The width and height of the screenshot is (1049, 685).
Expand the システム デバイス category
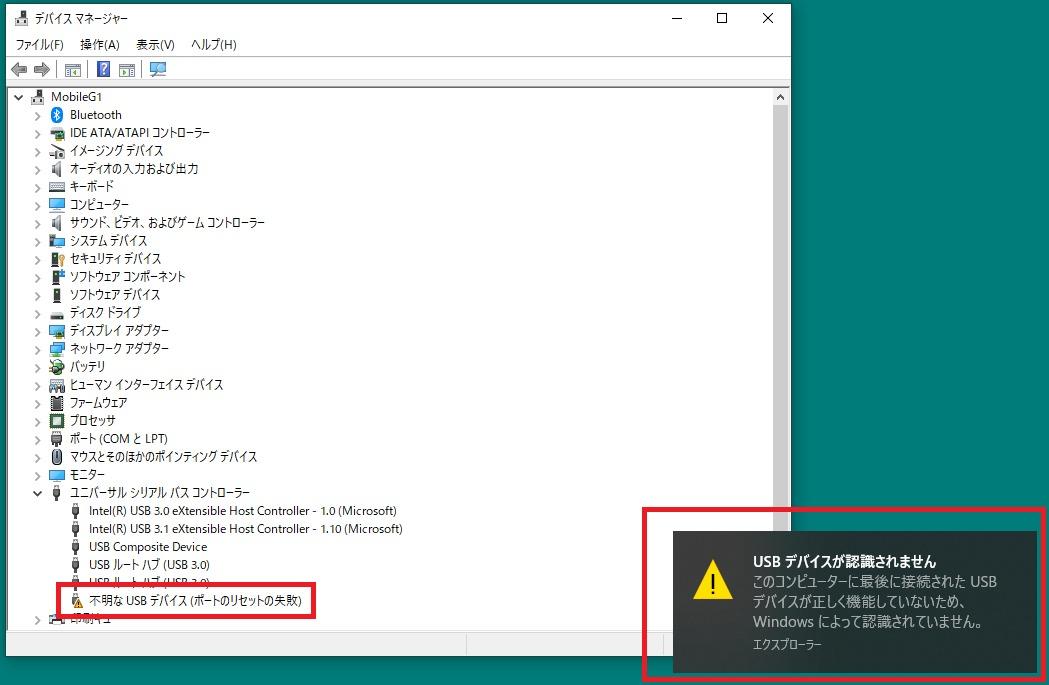(x=37, y=241)
